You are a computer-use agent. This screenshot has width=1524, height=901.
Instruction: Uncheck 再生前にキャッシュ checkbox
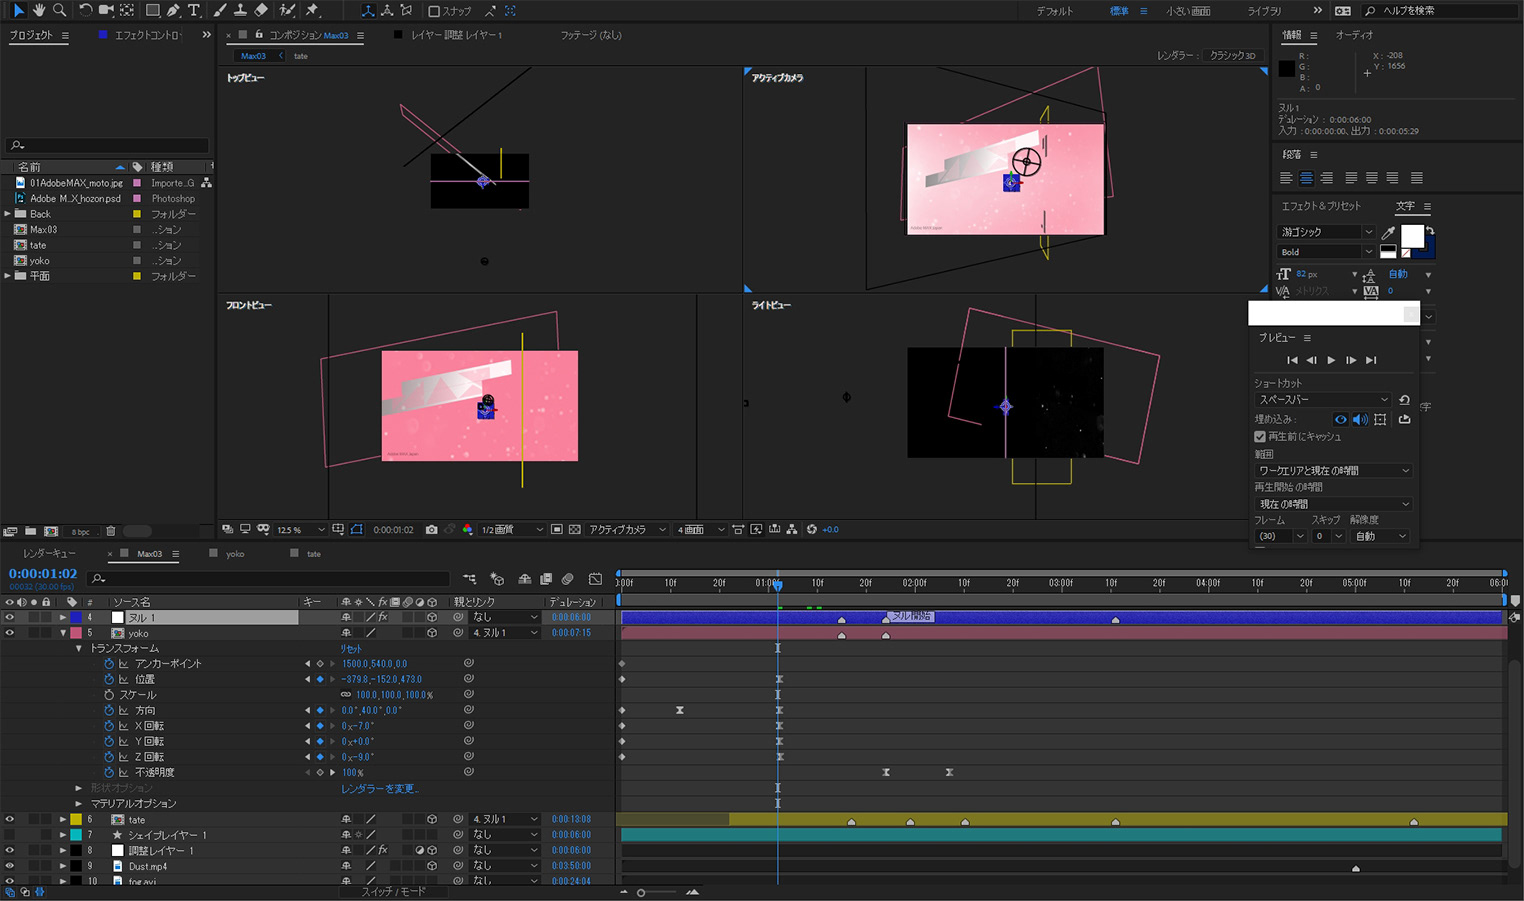point(1260,436)
